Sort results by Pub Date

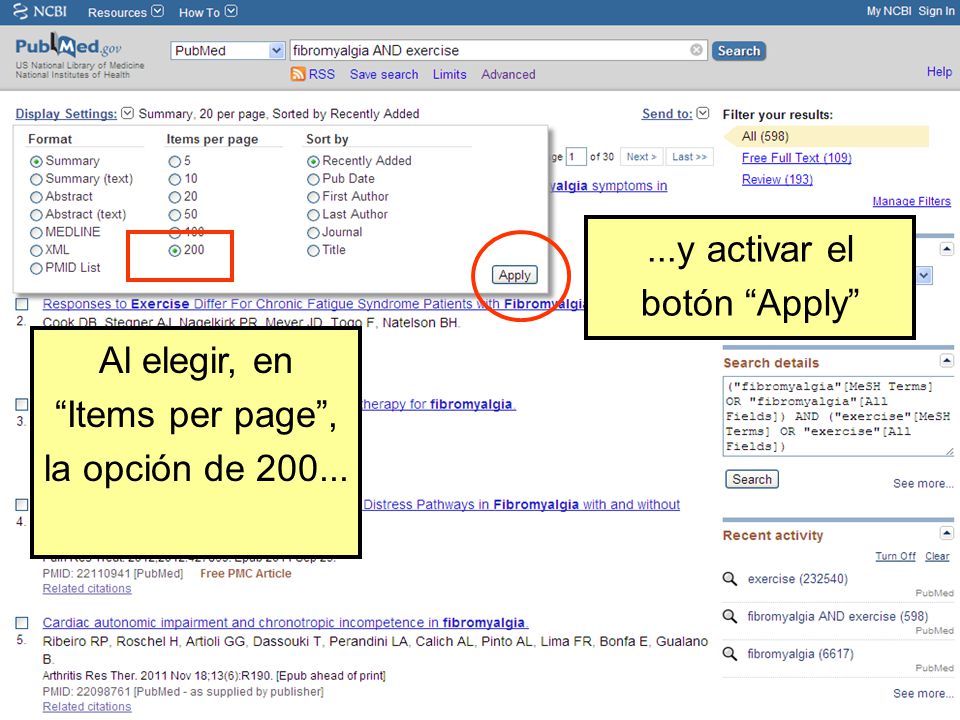pos(313,179)
